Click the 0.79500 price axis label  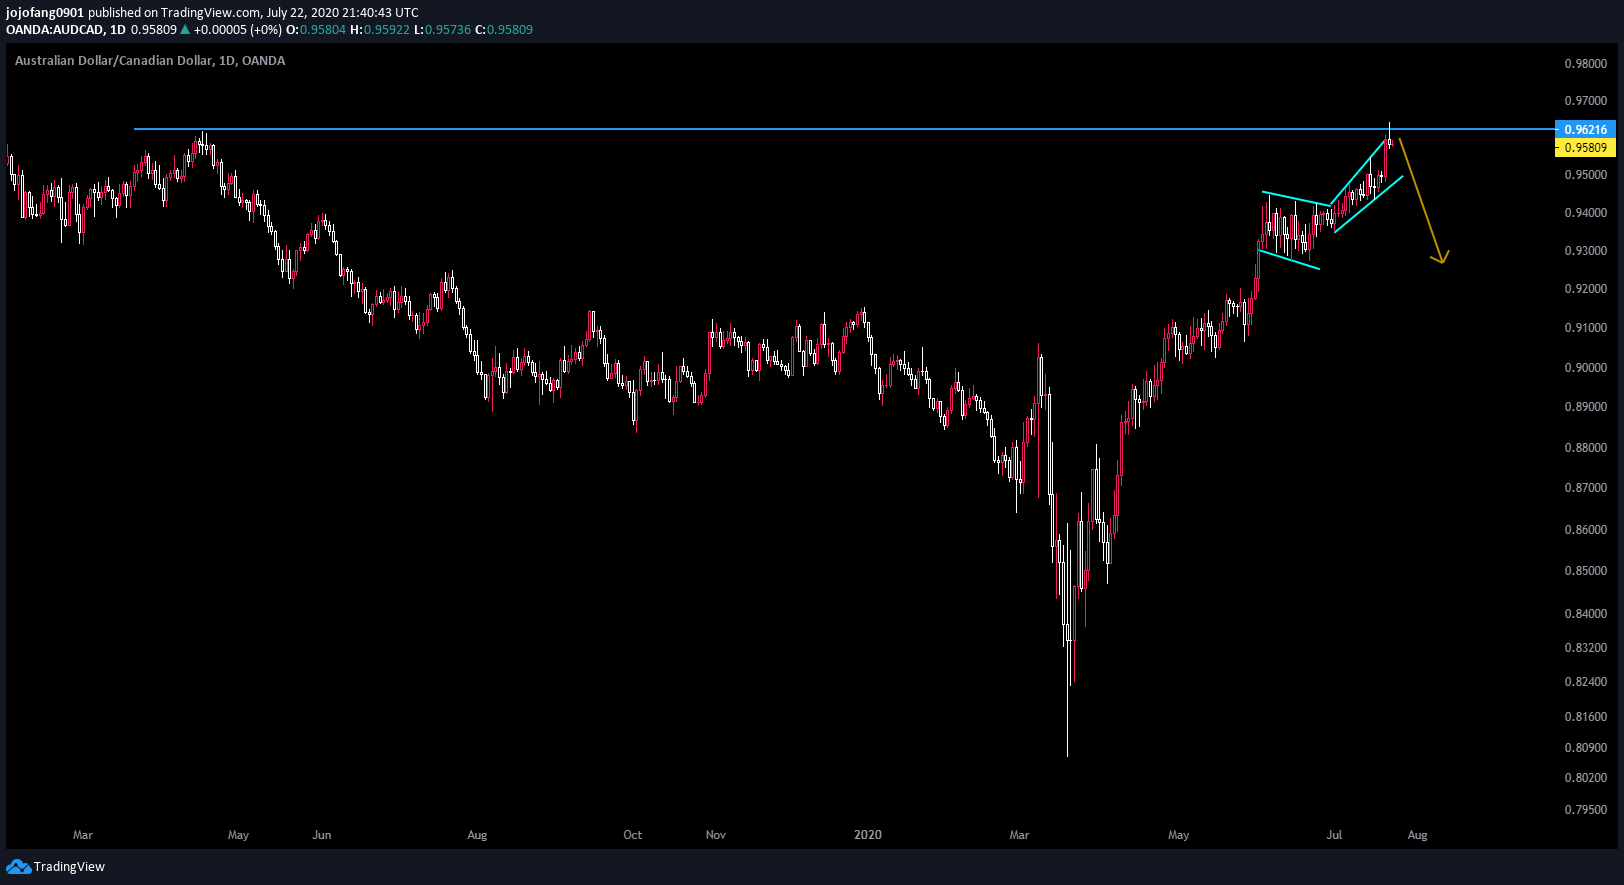click(x=1586, y=810)
